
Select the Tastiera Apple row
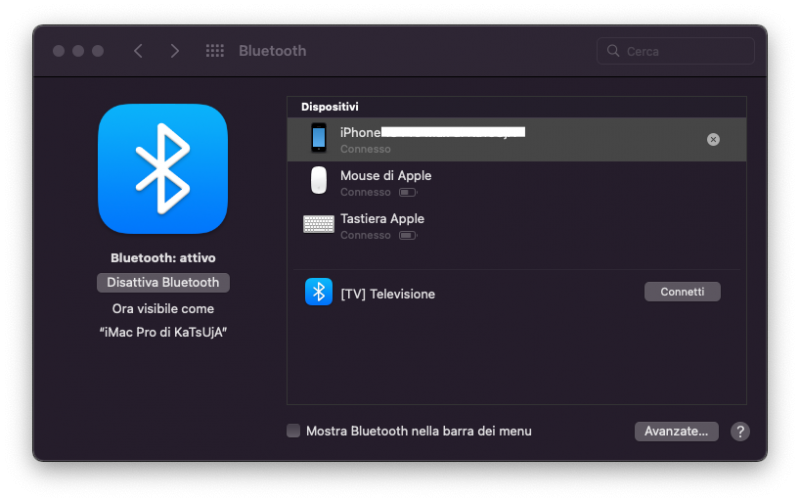tap(516, 225)
